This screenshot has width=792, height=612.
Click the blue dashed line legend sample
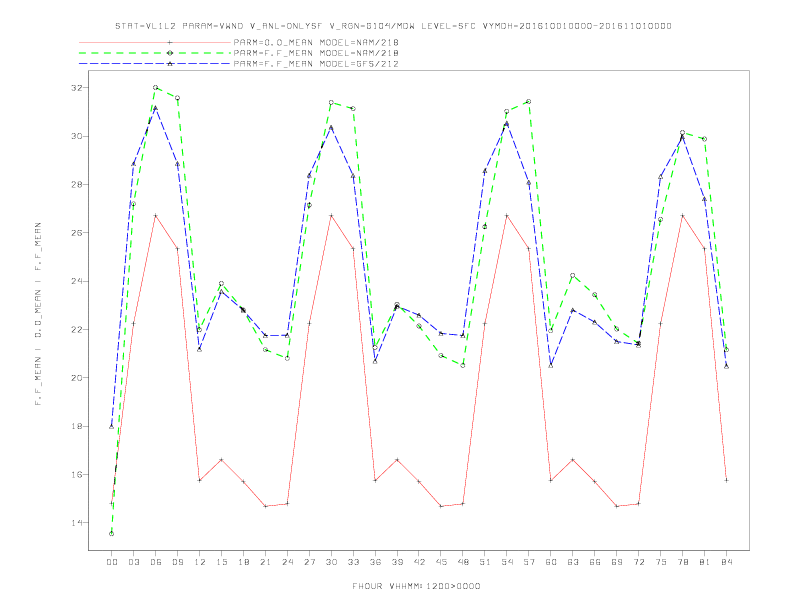point(155,64)
